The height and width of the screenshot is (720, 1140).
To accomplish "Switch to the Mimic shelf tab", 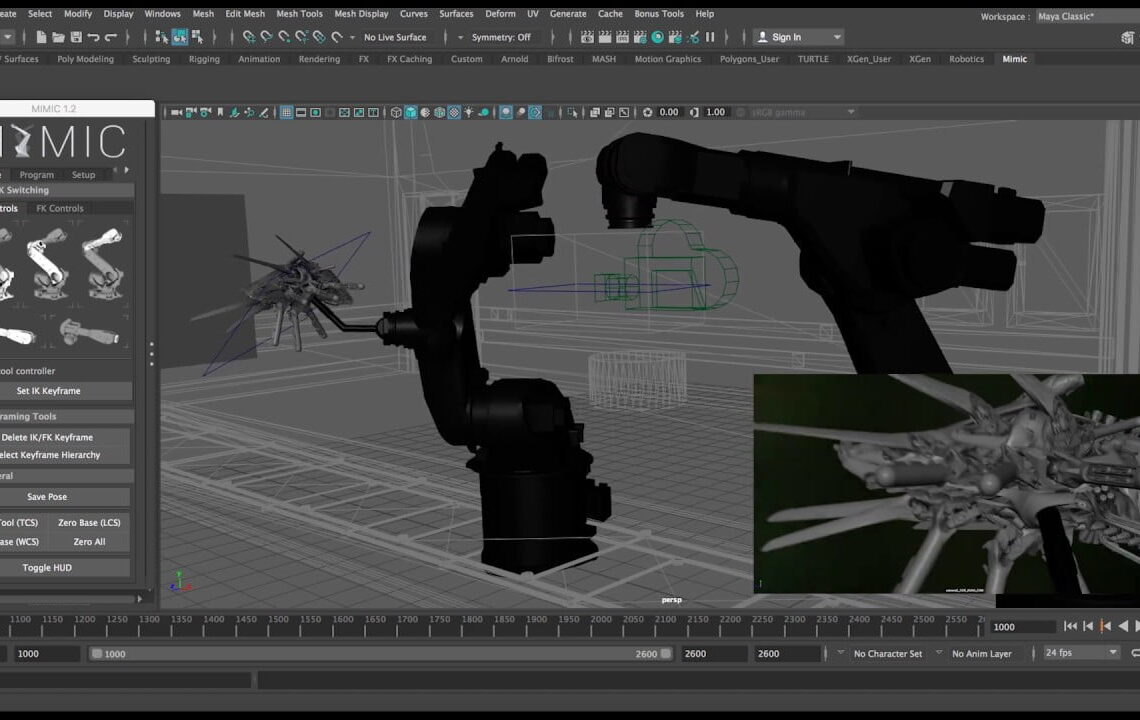I will point(1014,59).
